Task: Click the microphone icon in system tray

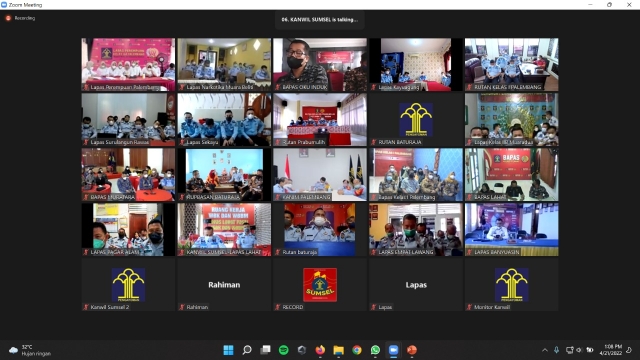Action: 556,350
